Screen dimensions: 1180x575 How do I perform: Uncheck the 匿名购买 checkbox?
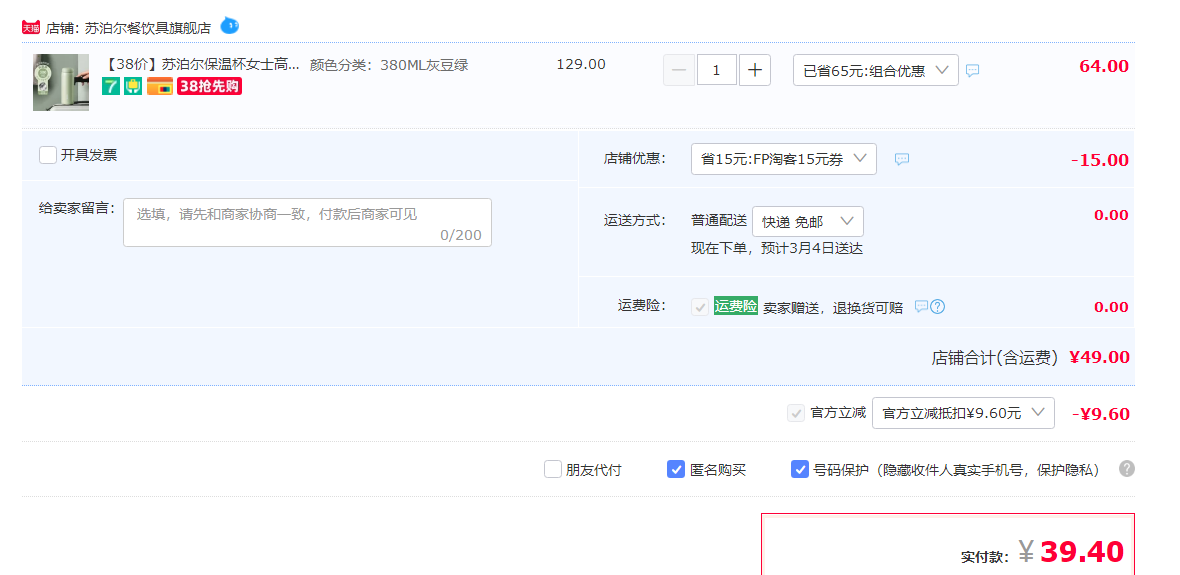[676, 470]
